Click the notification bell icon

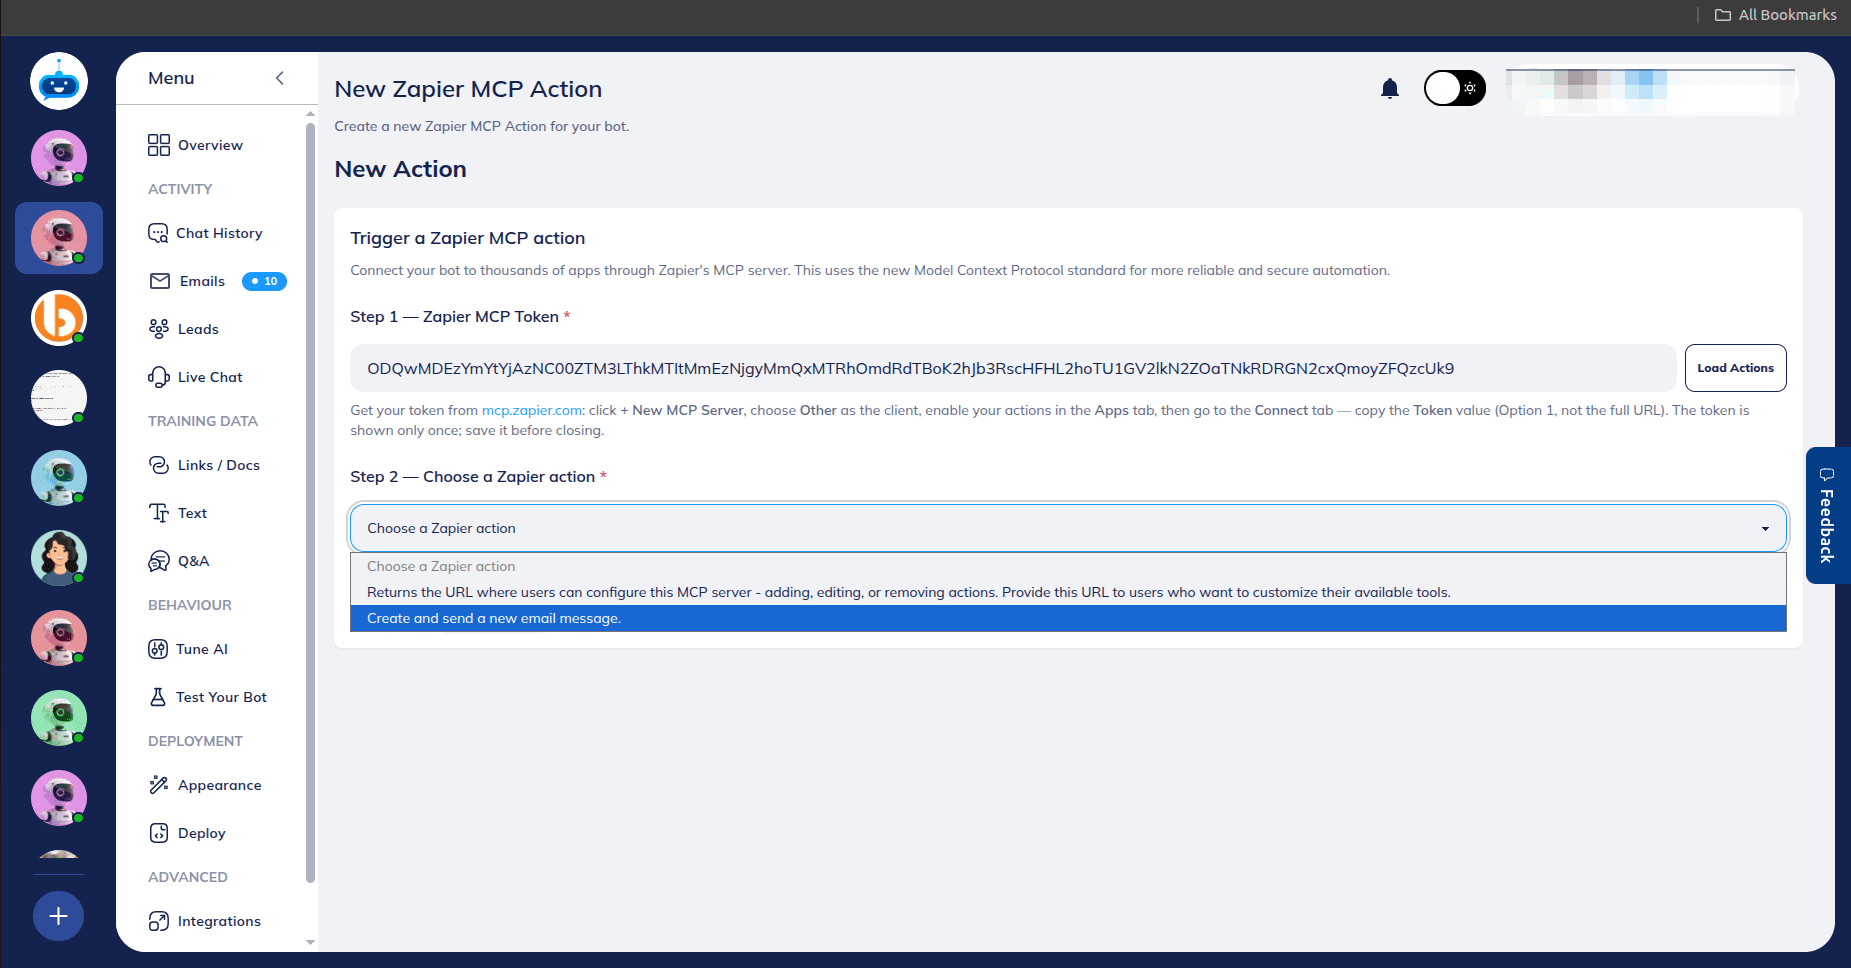(1390, 89)
